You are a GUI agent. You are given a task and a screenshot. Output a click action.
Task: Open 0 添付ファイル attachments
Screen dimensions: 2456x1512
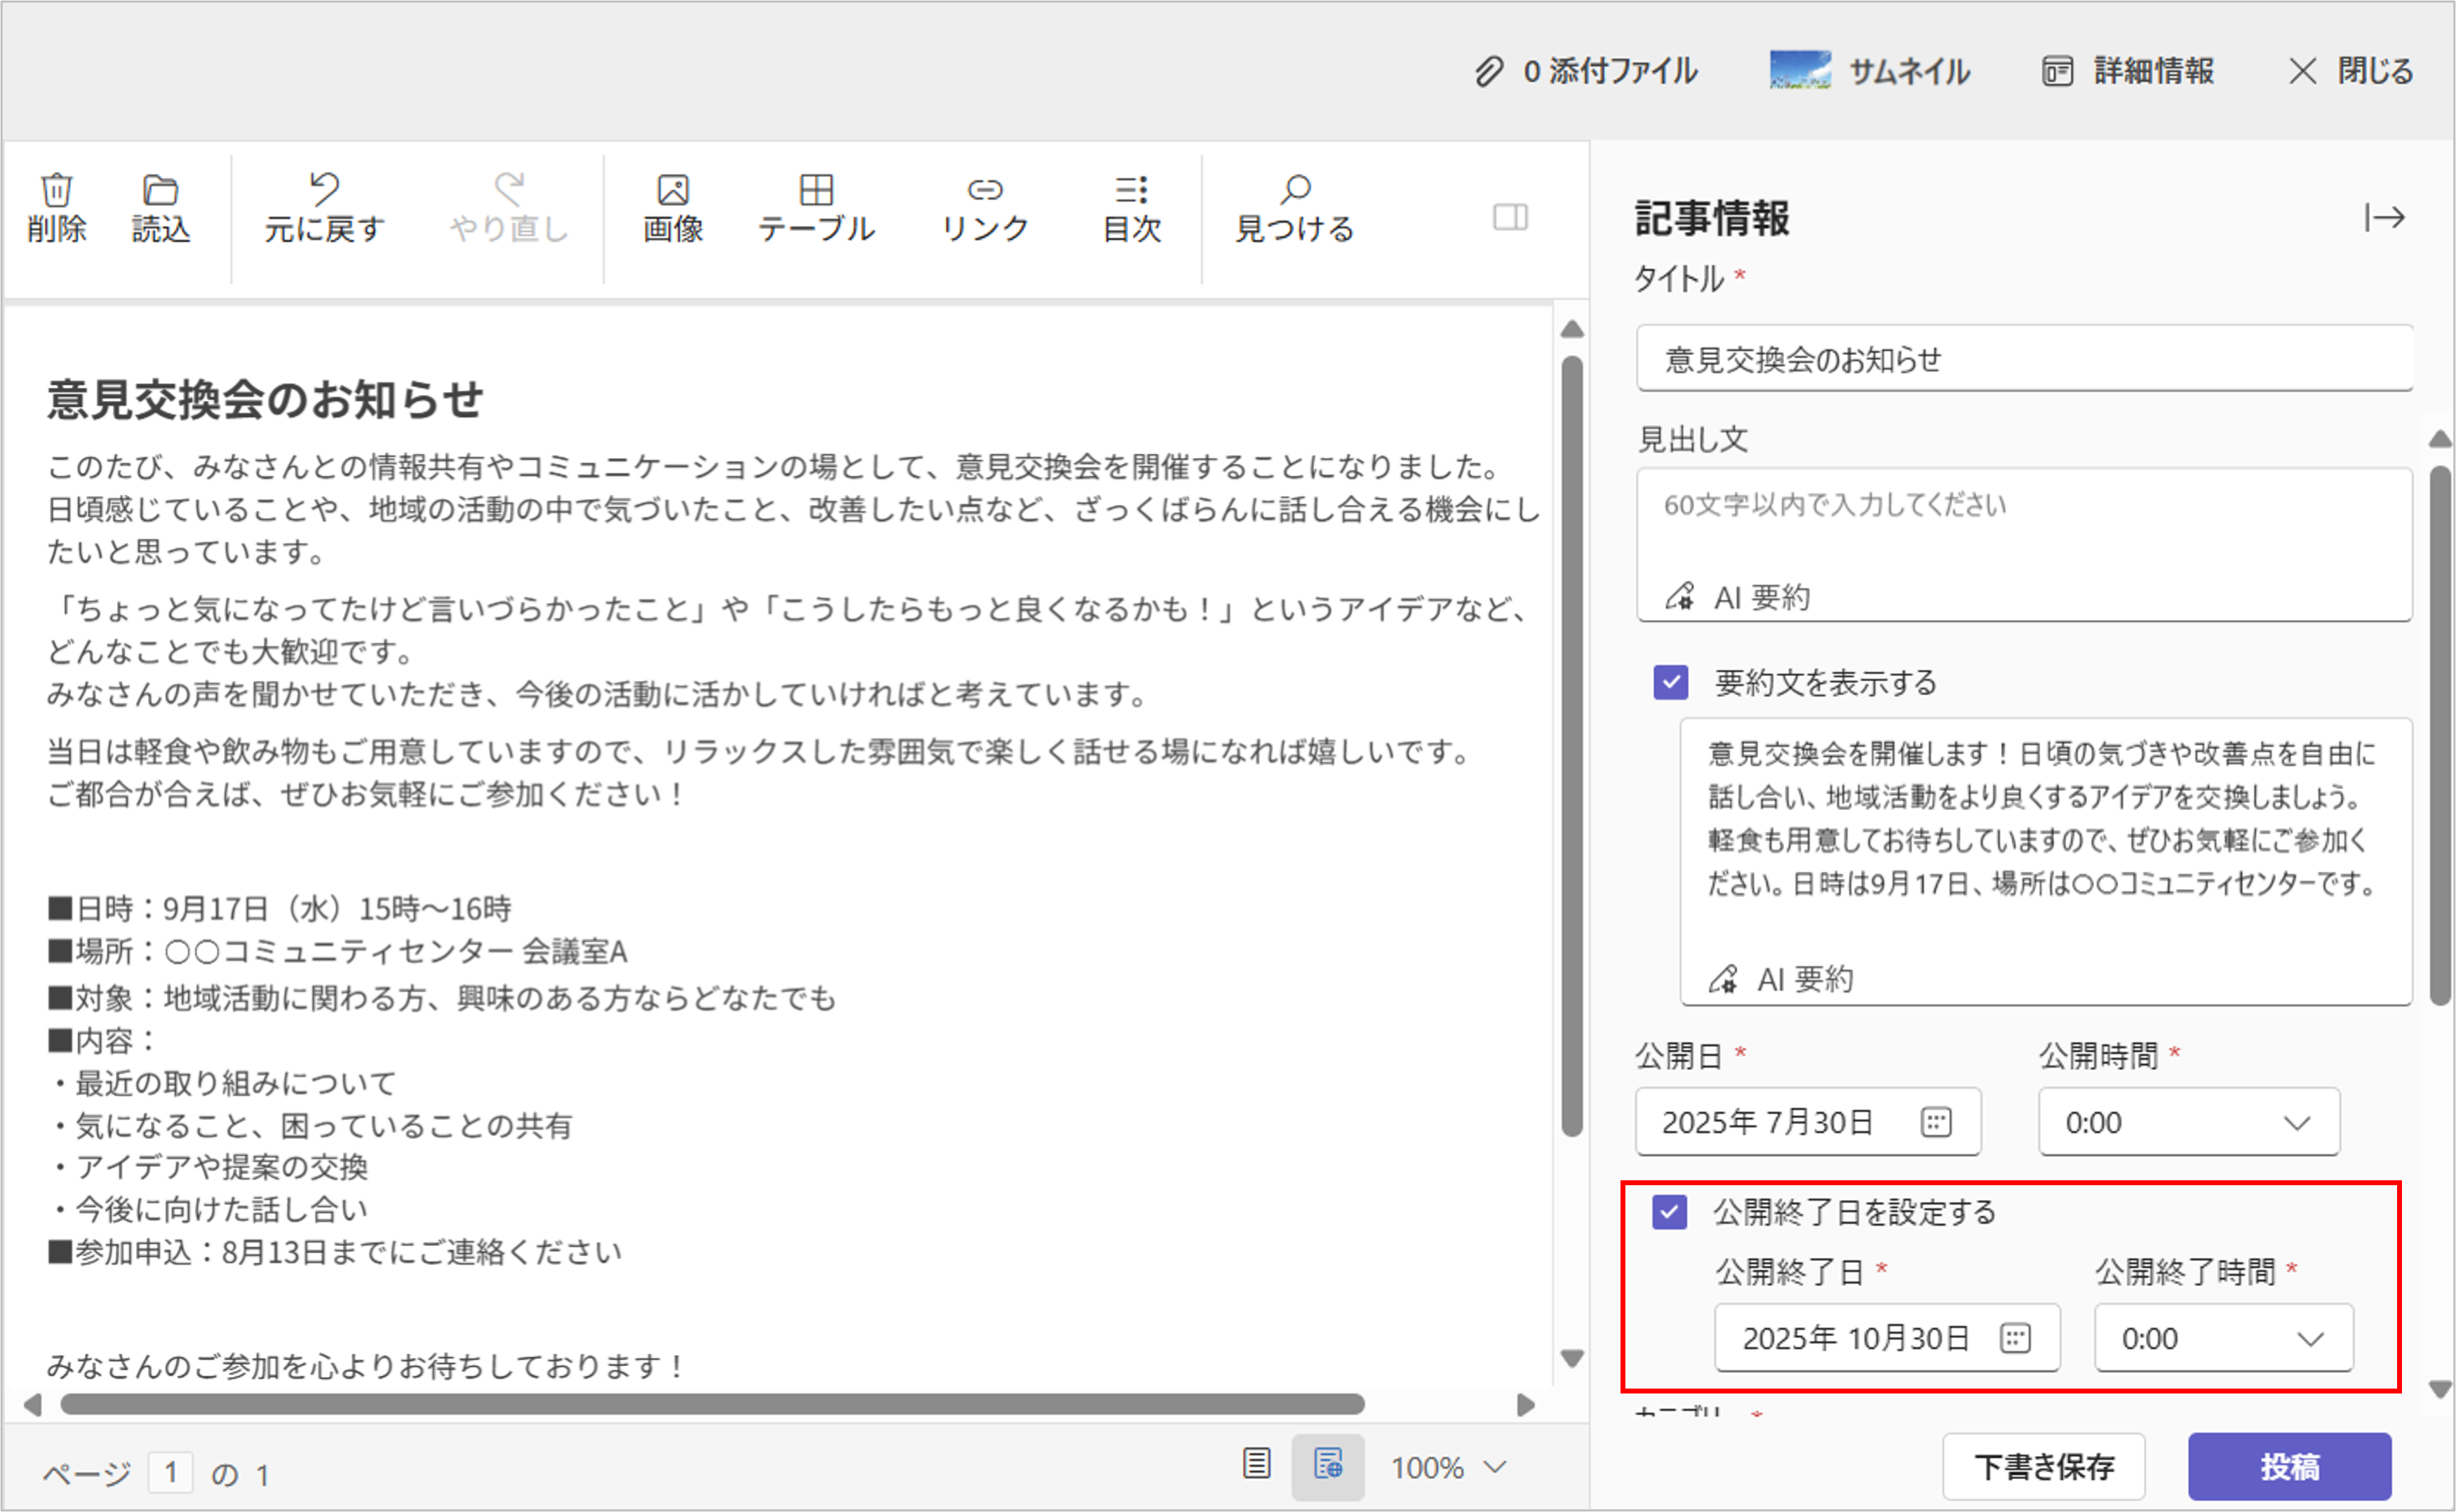pos(1586,71)
